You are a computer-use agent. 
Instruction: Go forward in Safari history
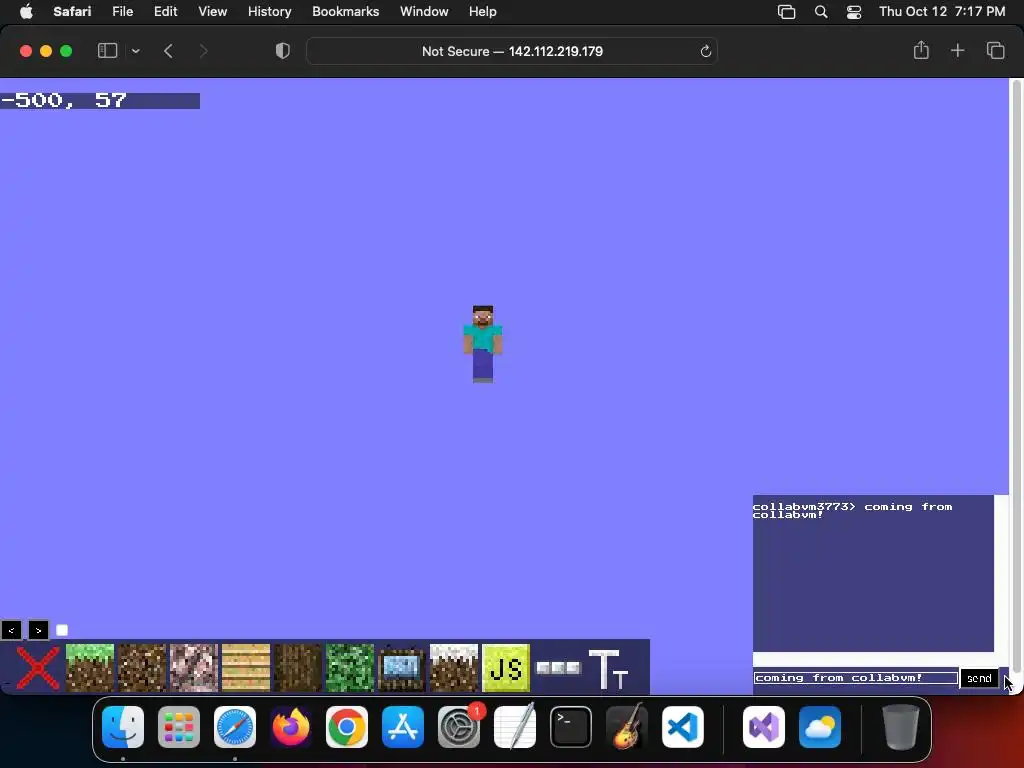[203, 51]
